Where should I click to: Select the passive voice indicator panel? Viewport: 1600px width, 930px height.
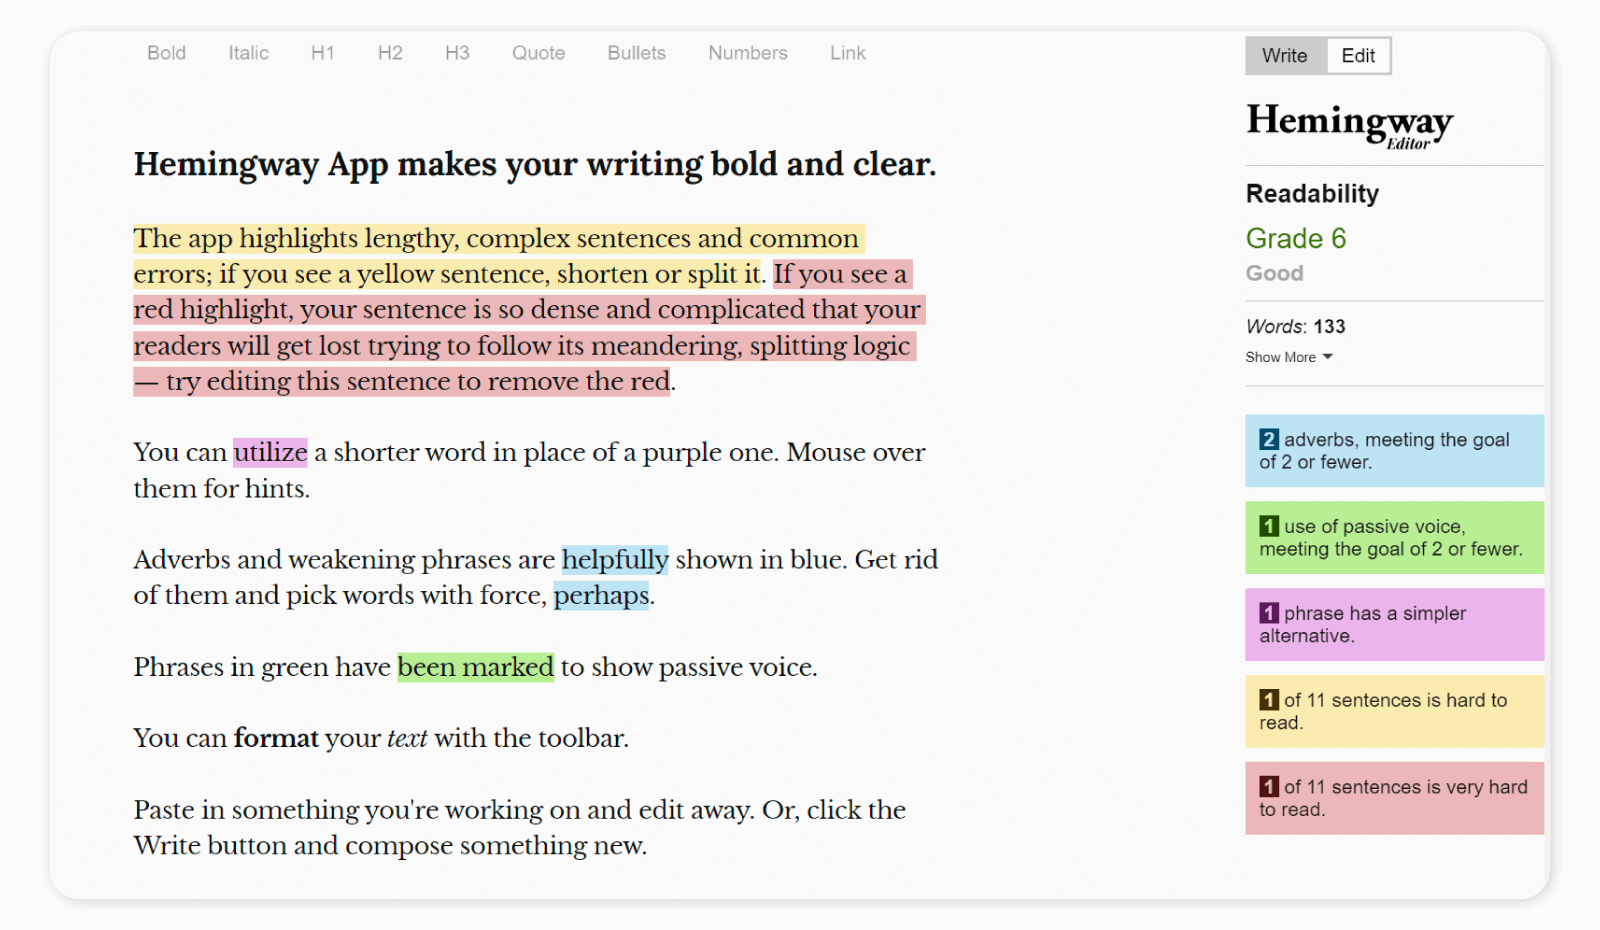[x=1394, y=537]
